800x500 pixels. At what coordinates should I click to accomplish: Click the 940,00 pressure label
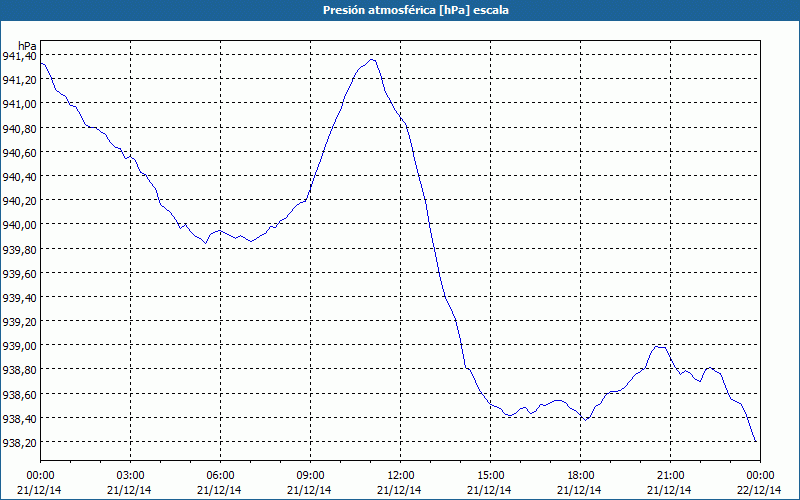pos(19,225)
